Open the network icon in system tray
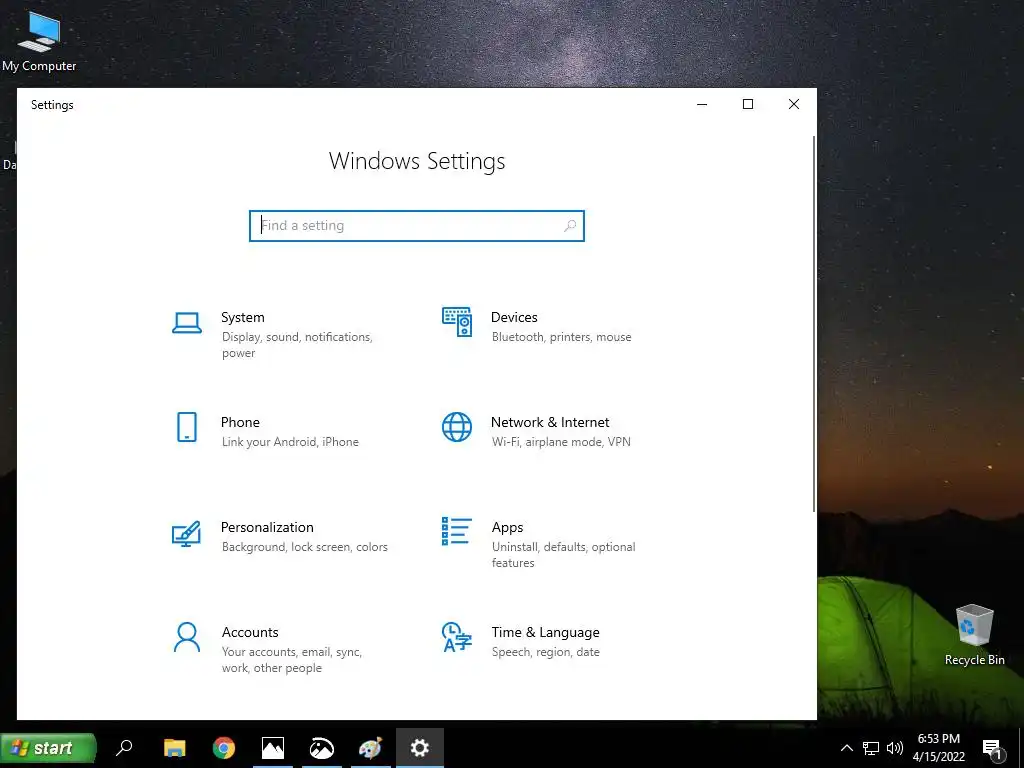This screenshot has width=1024, height=768. tap(871, 748)
